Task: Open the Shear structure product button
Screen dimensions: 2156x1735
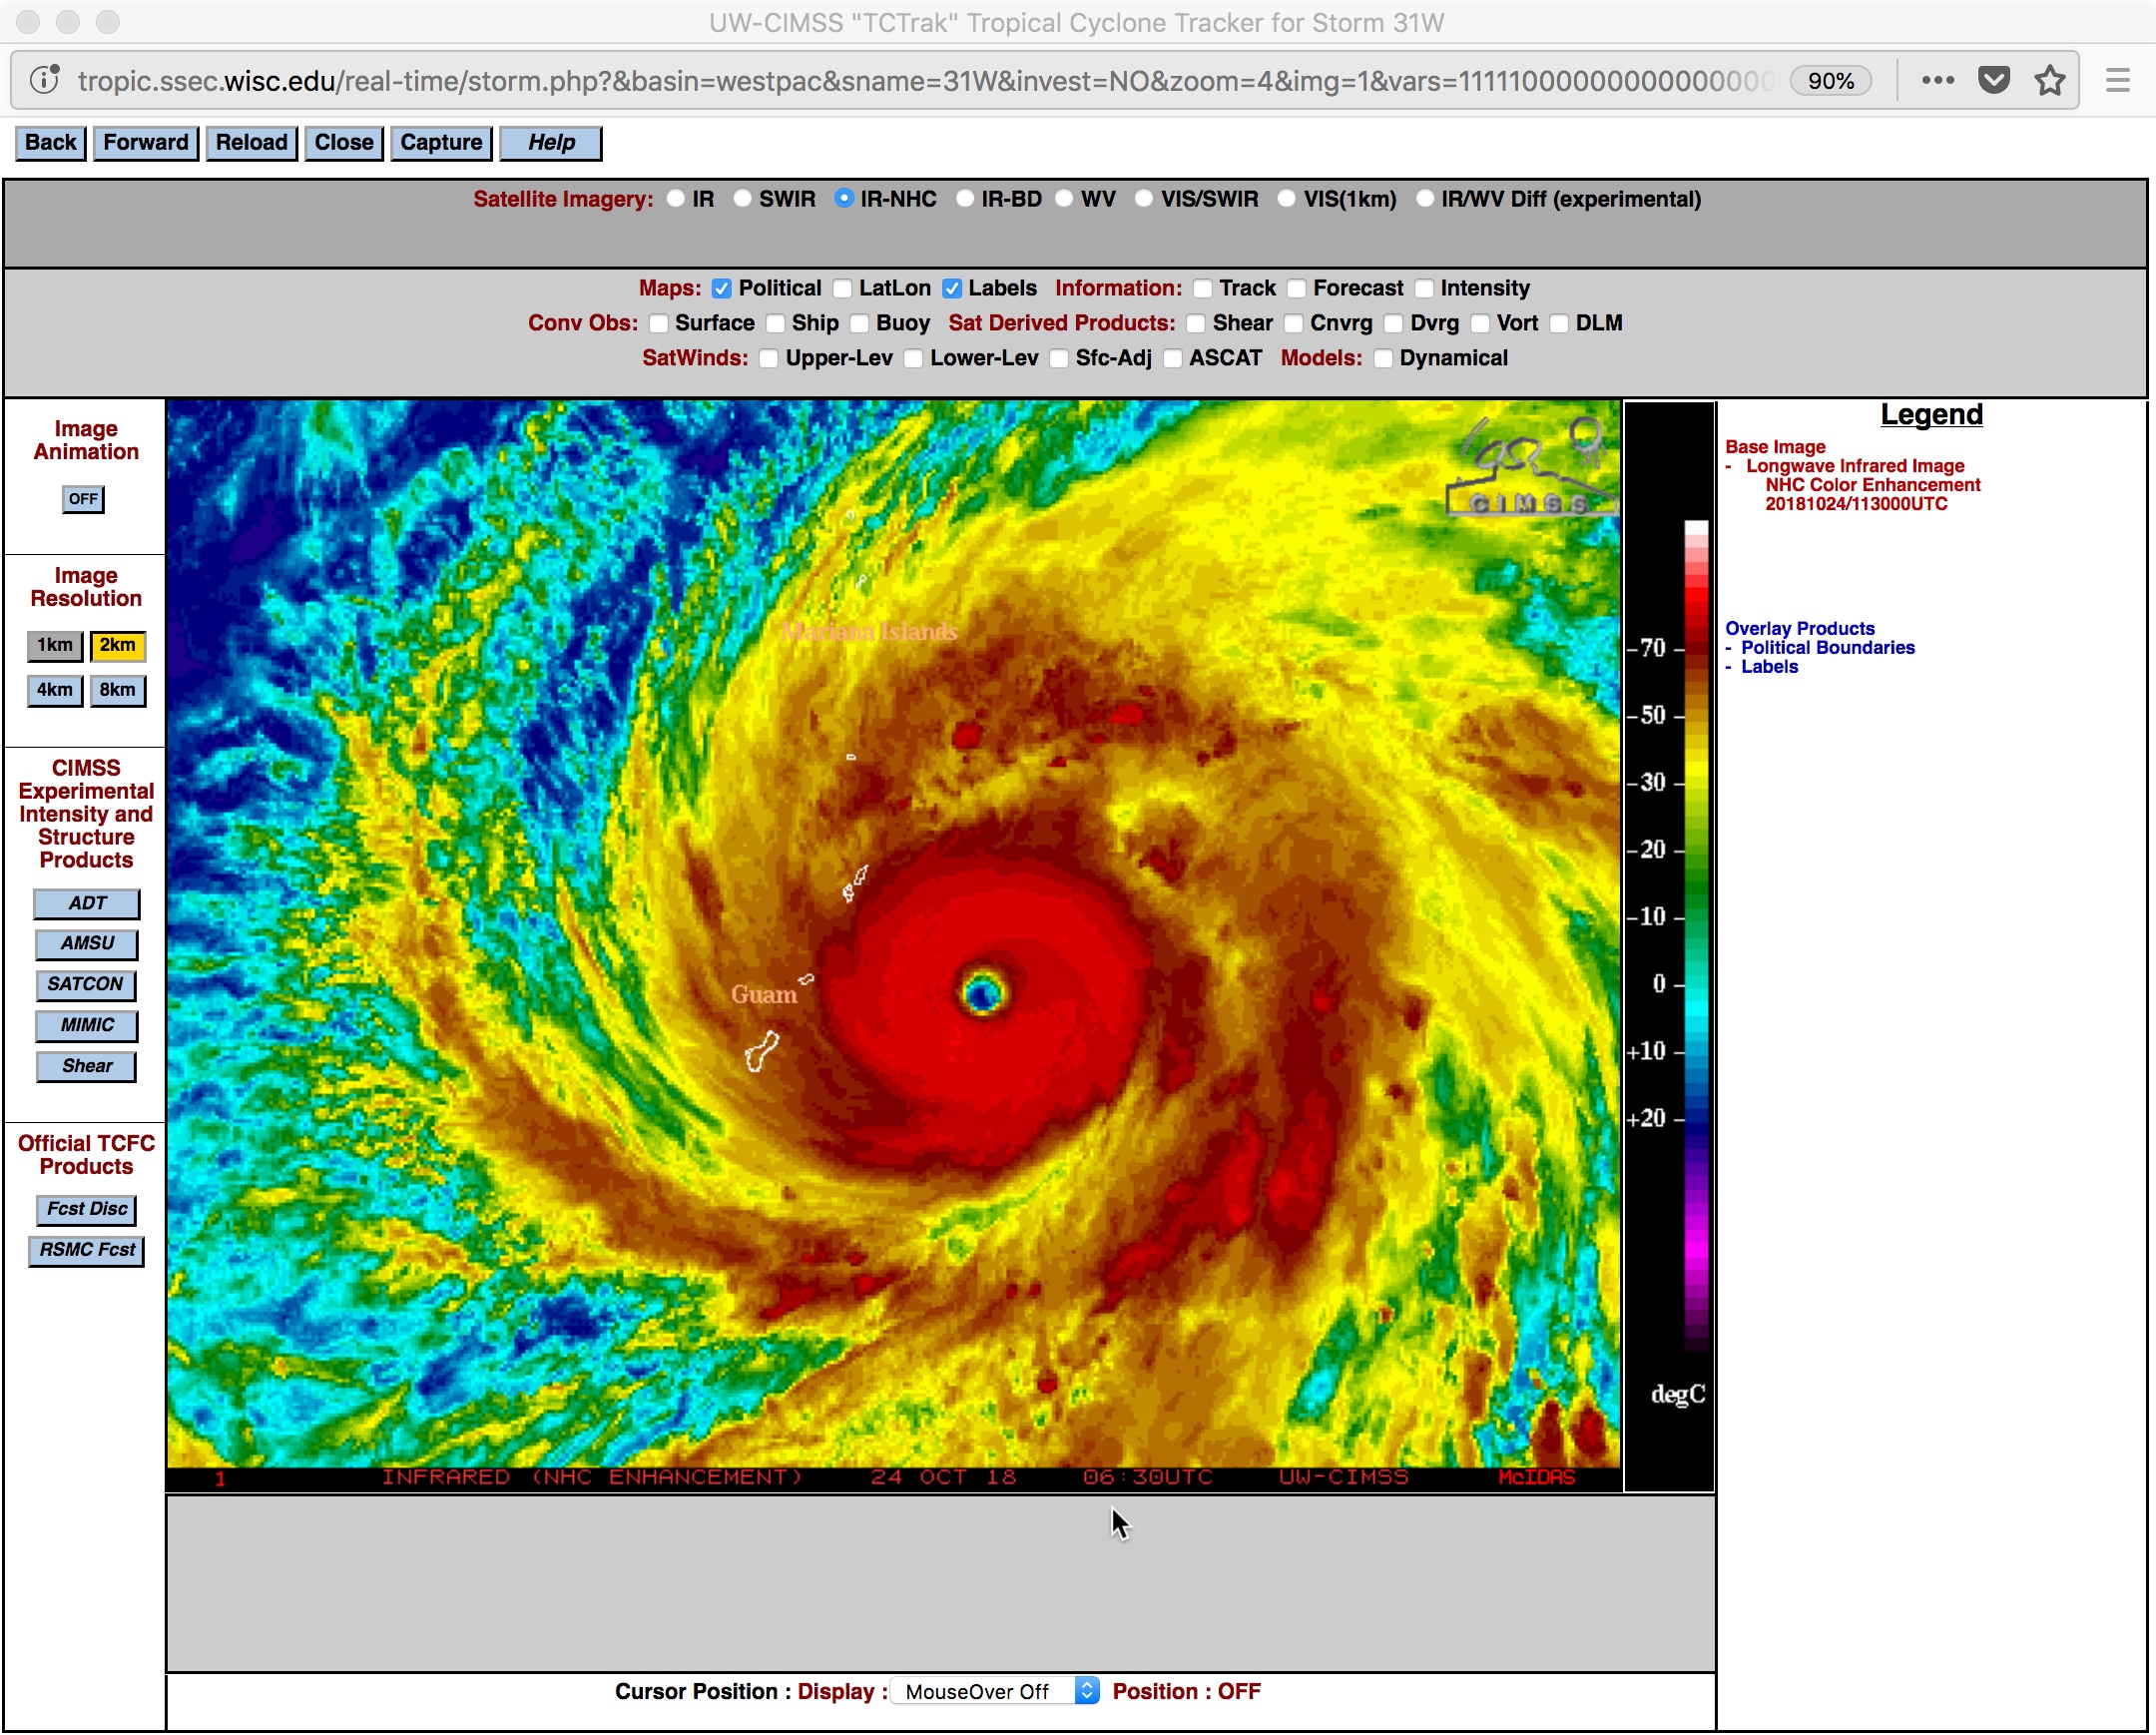Action: pos(87,1066)
